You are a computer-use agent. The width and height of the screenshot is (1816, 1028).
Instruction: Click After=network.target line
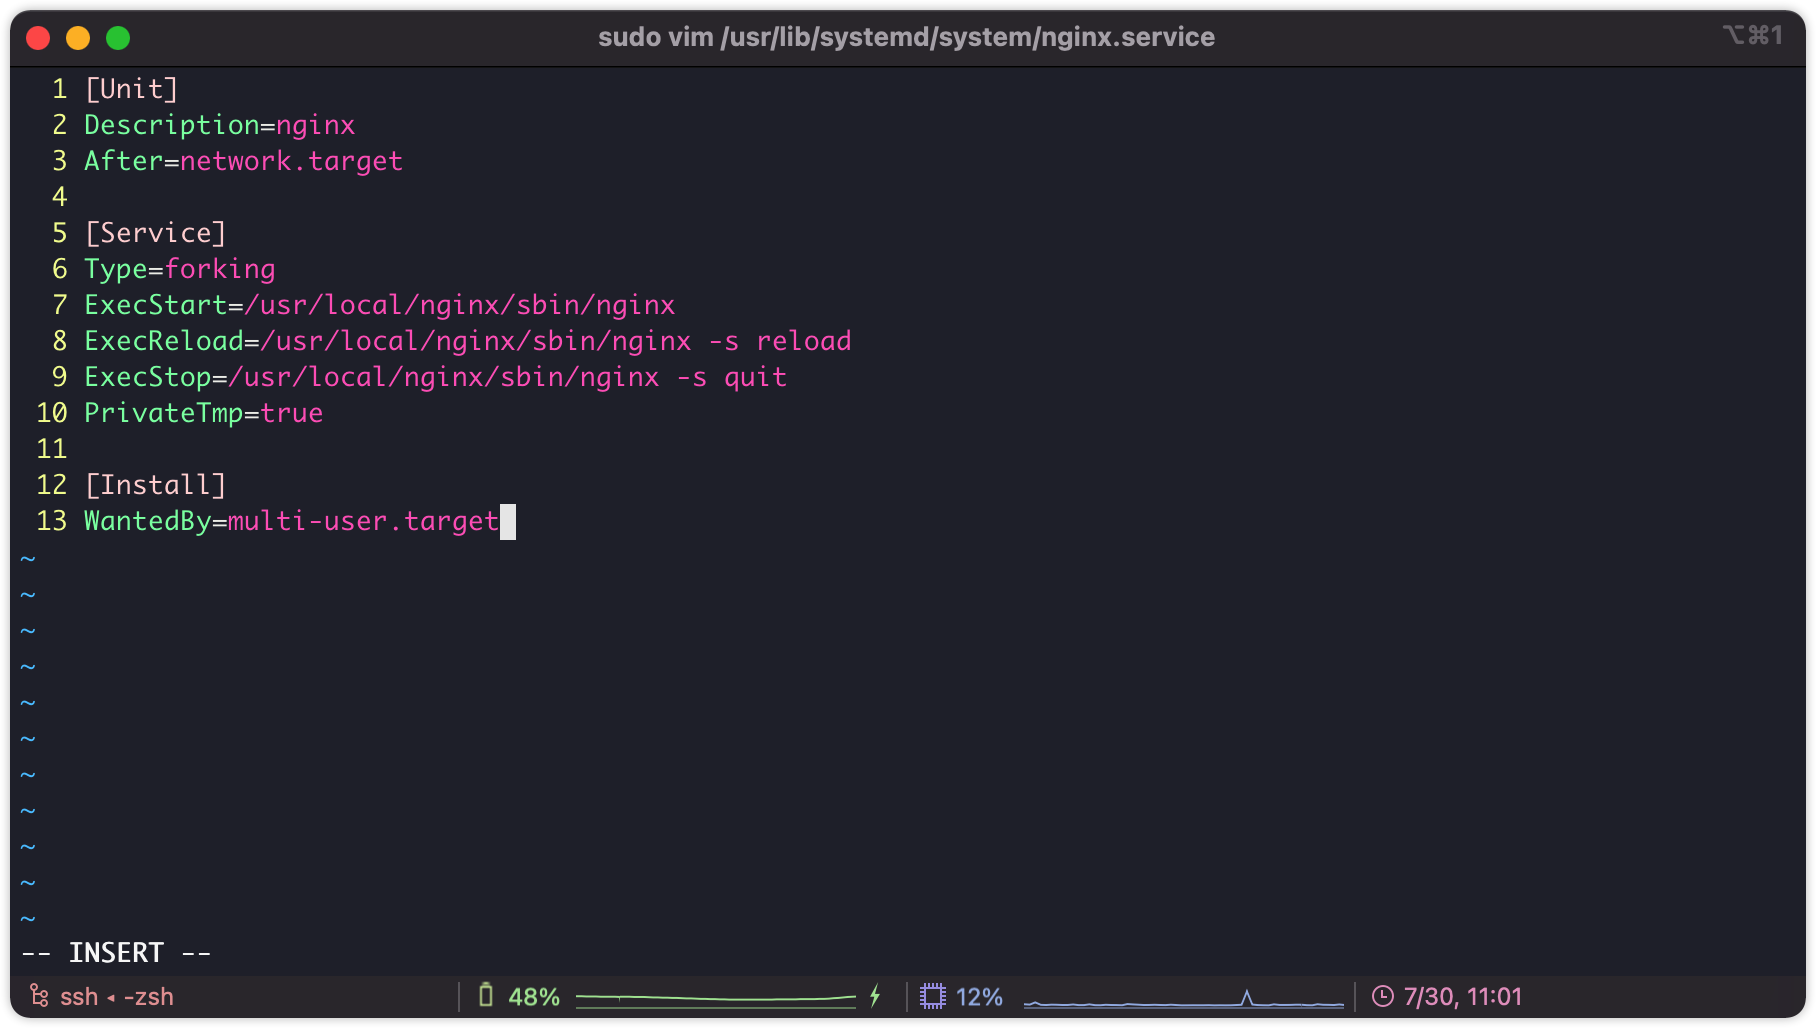coord(243,161)
